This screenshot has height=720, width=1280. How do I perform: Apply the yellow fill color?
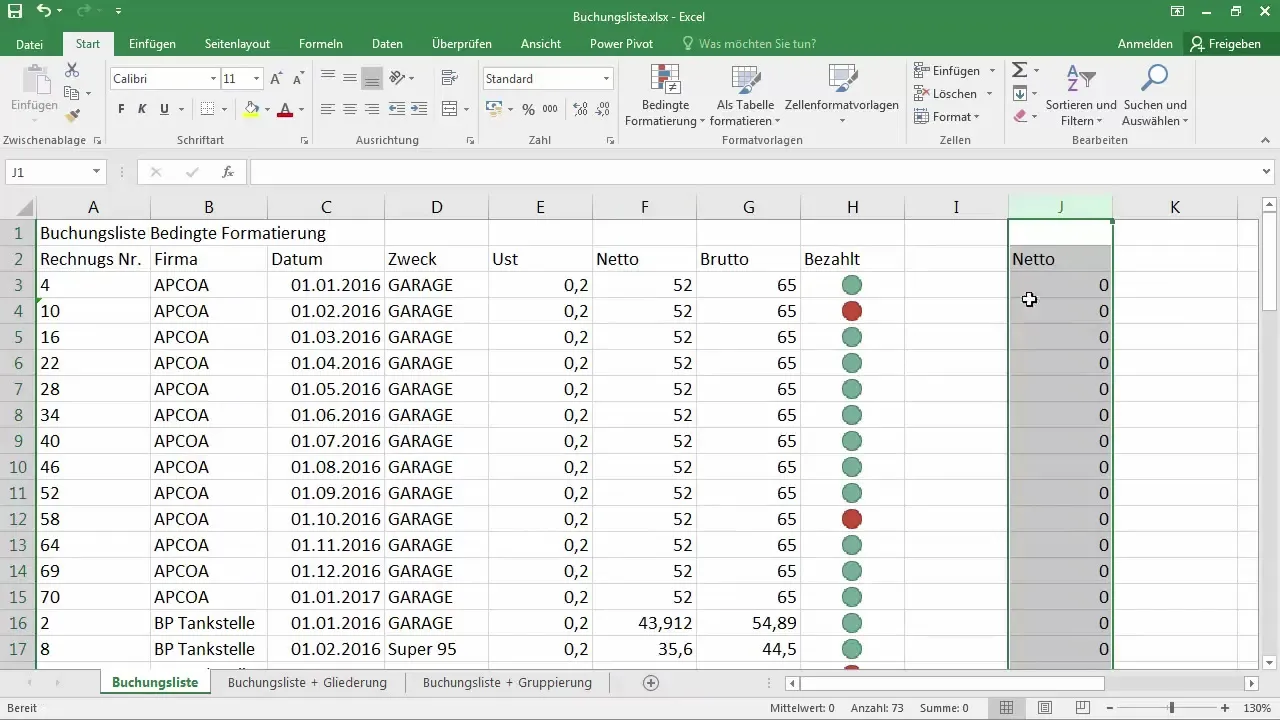tap(251, 109)
